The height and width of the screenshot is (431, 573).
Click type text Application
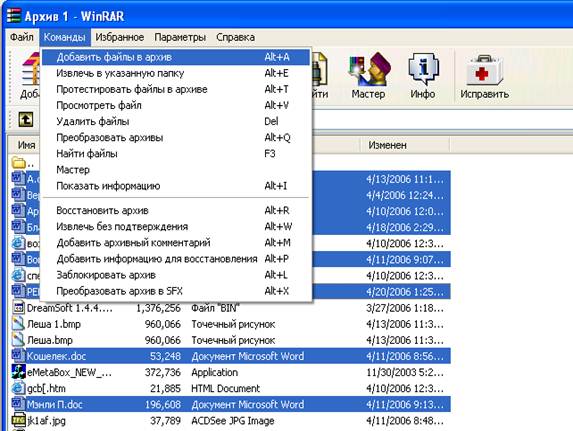point(215,373)
